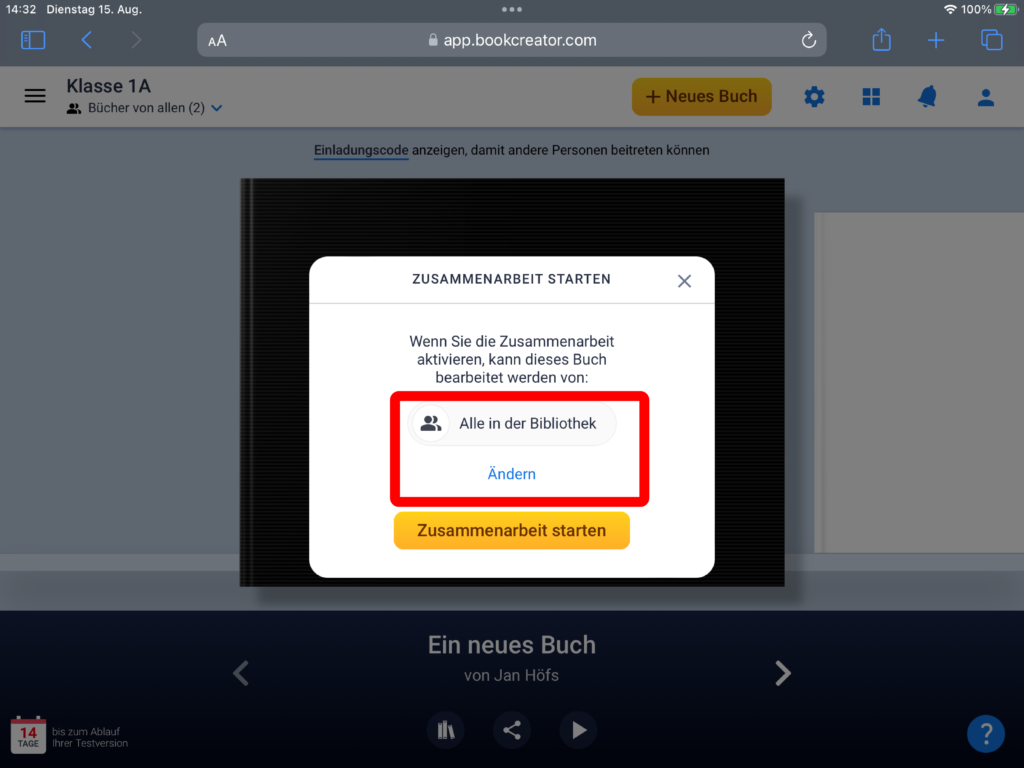Open the hamburger menu
The height and width of the screenshot is (768, 1024).
35,96
